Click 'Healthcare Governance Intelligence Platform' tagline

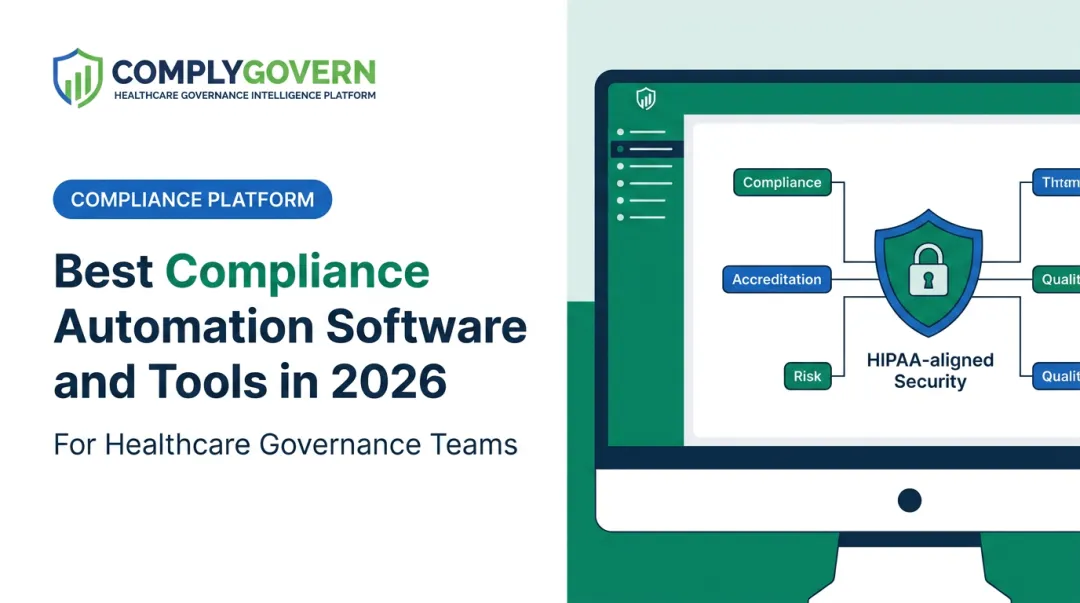[x=245, y=95]
